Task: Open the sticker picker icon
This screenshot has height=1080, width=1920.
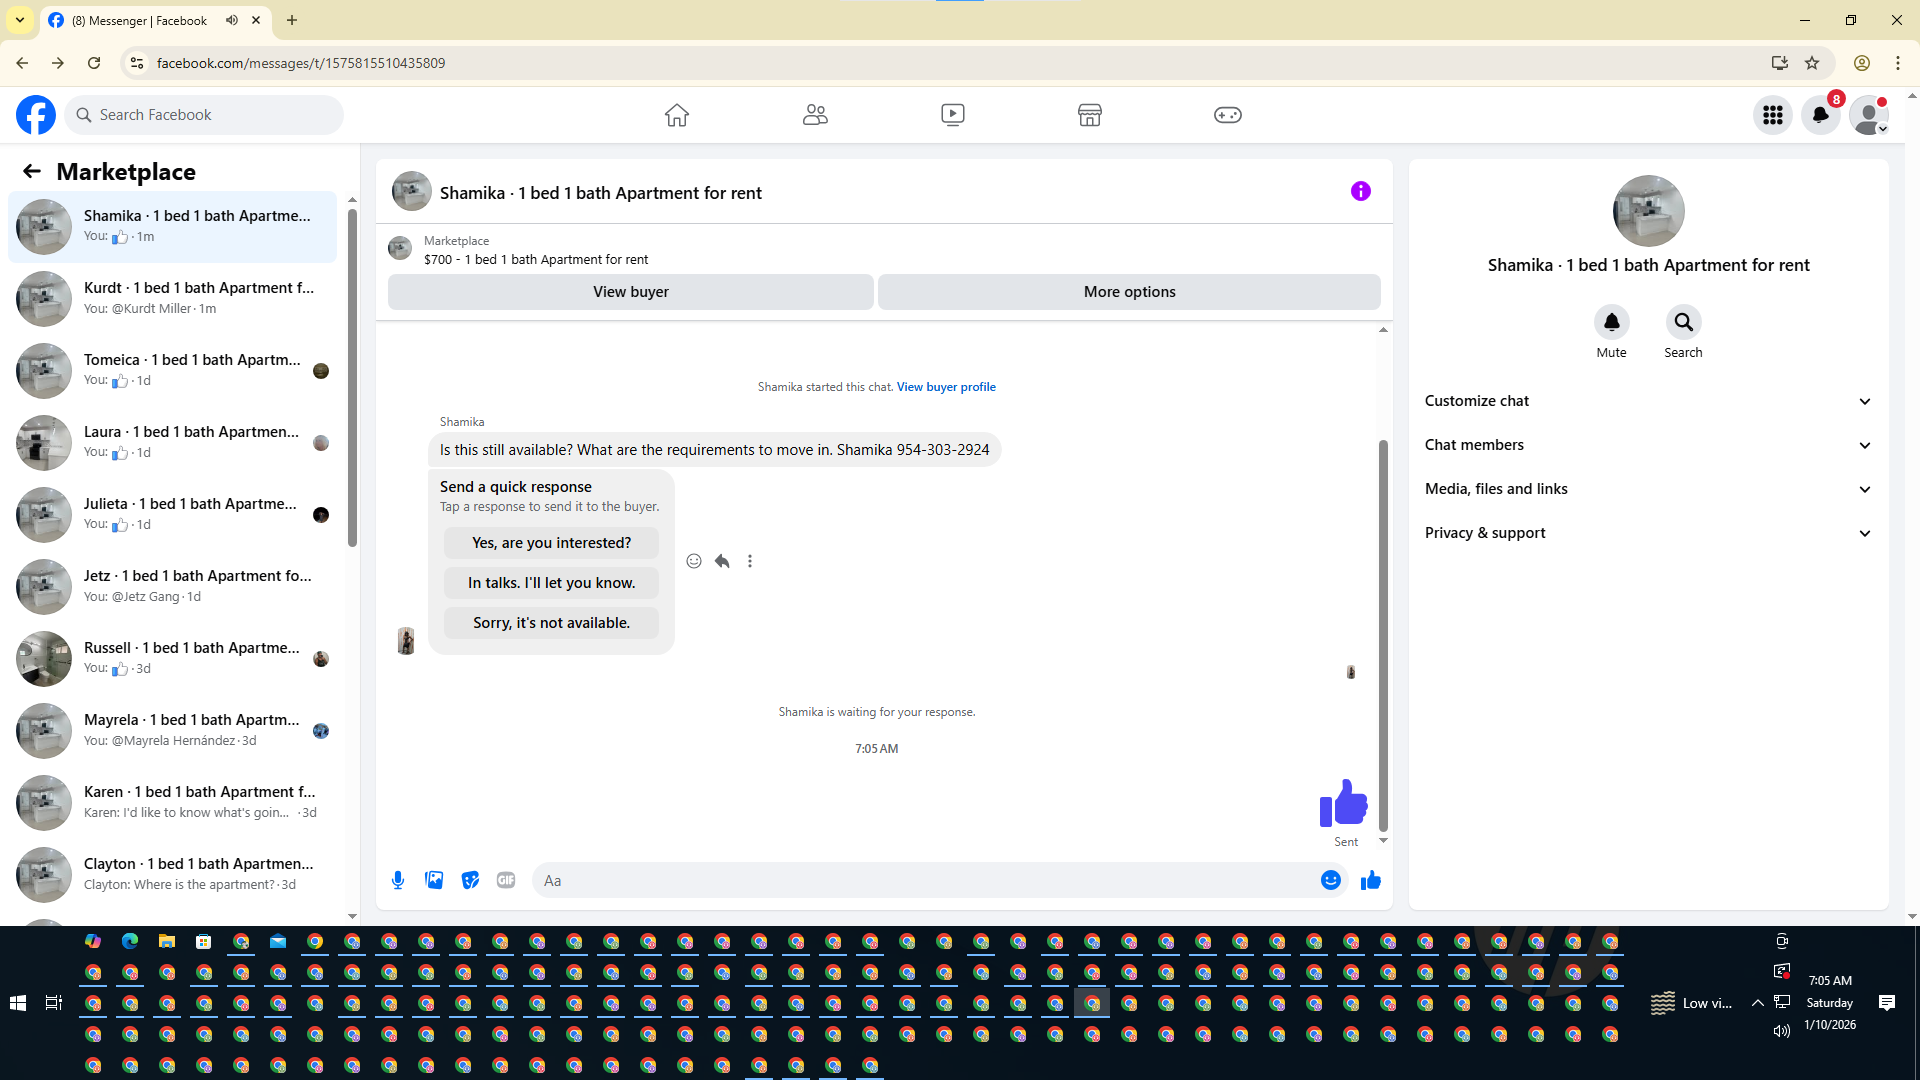Action: point(470,880)
